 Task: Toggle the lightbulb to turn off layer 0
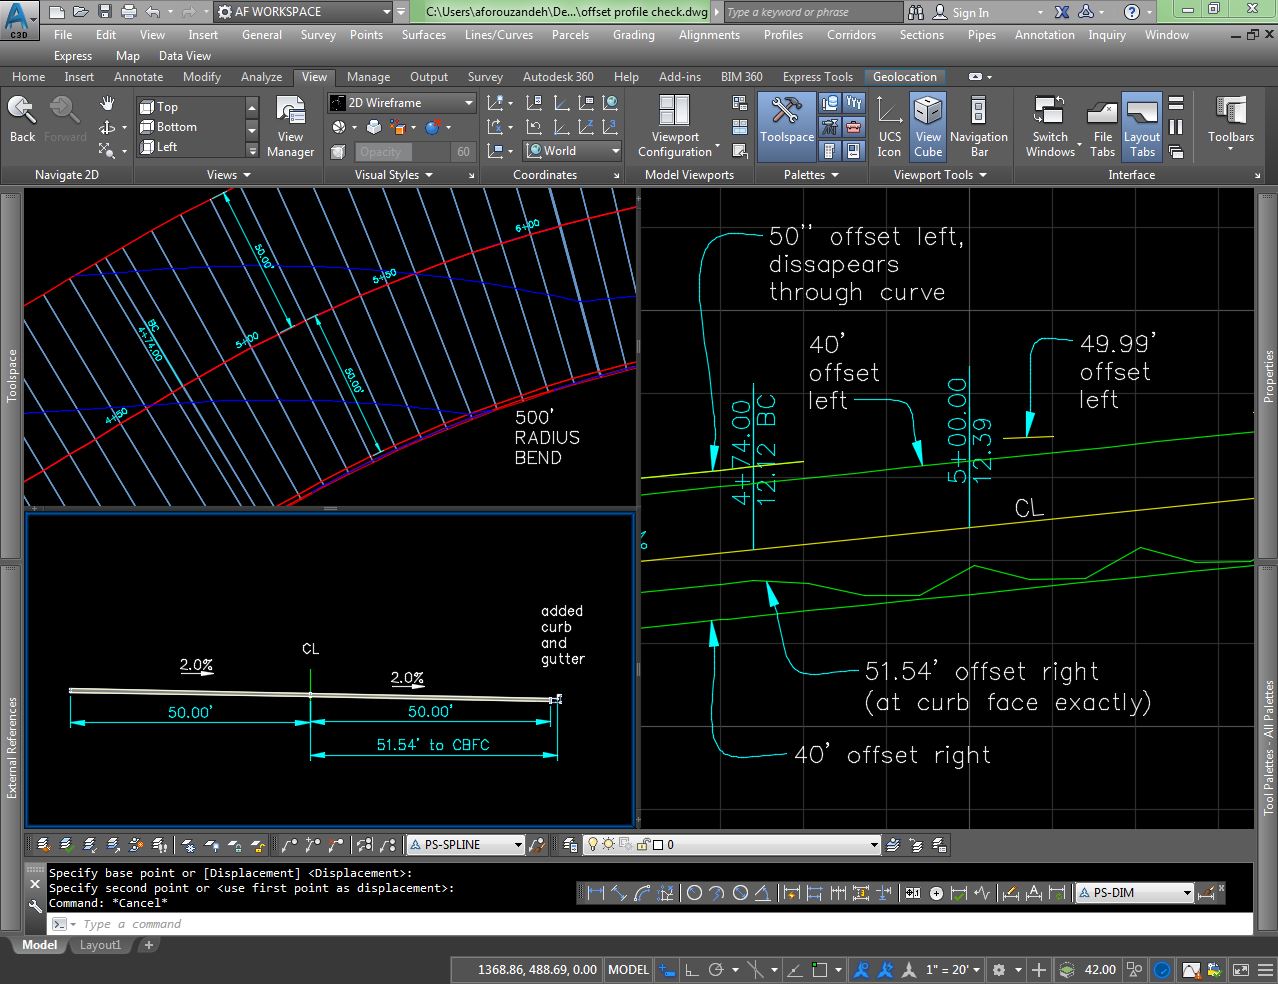pos(593,845)
